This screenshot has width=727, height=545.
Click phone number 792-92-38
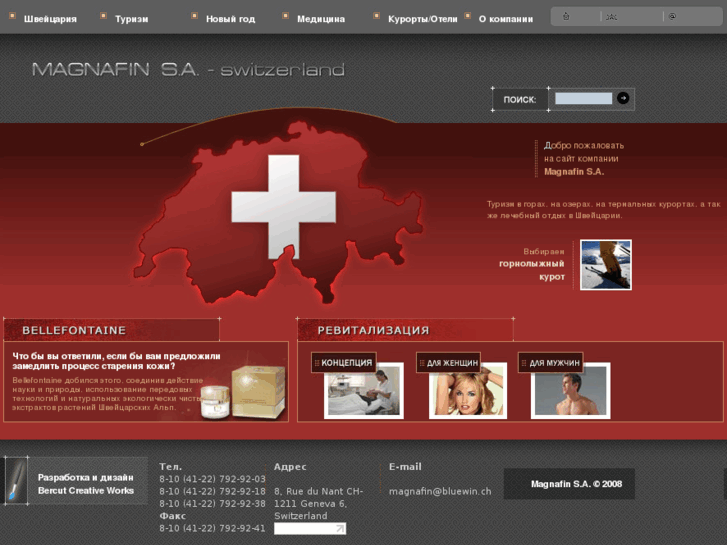(212, 503)
